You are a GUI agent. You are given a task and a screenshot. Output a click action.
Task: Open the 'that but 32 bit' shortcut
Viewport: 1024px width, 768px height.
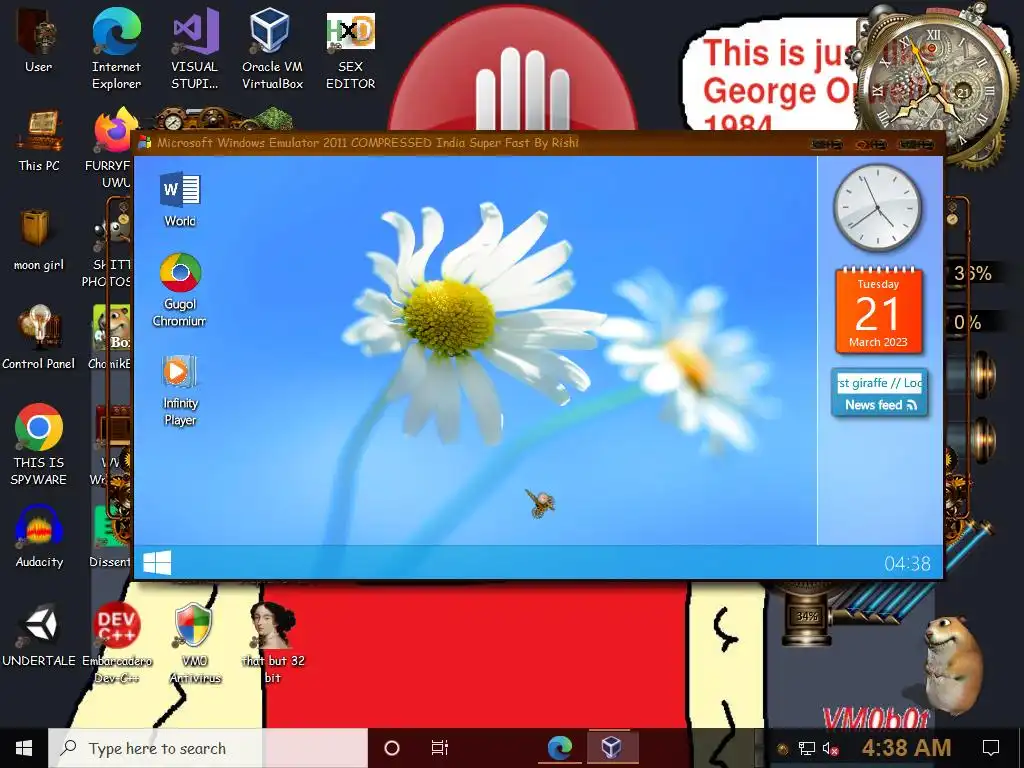(x=273, y=643)
